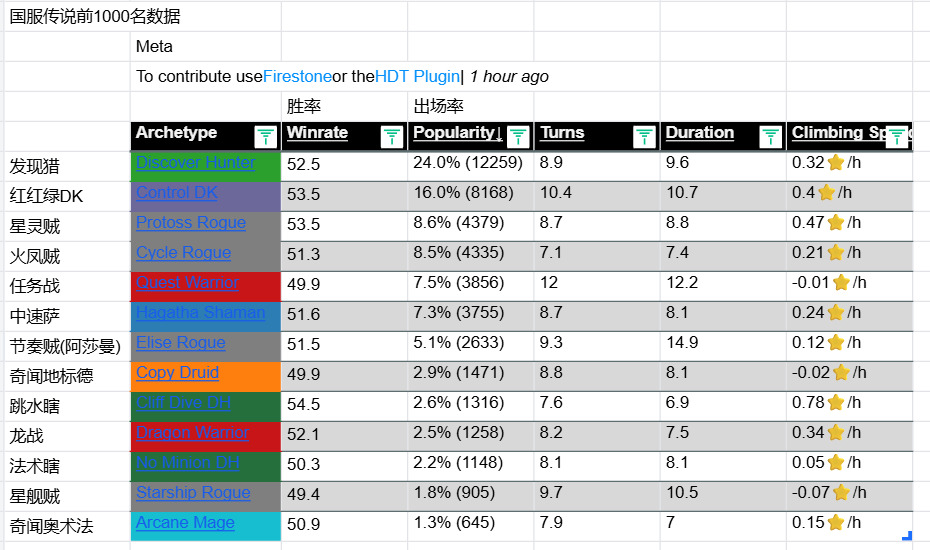Open the Discover Hunter archetype link
The image size is (930, 550).
(x=195, y=163)
